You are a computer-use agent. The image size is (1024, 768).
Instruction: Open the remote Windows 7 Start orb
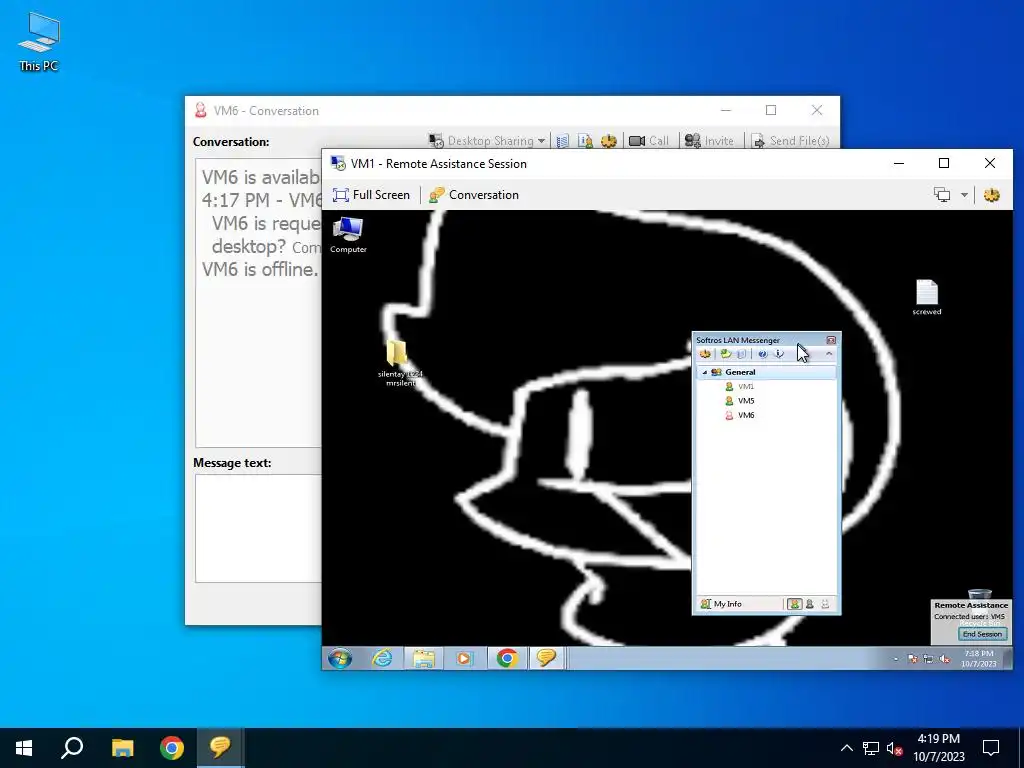pyautogui.click(x=340, y=658)
